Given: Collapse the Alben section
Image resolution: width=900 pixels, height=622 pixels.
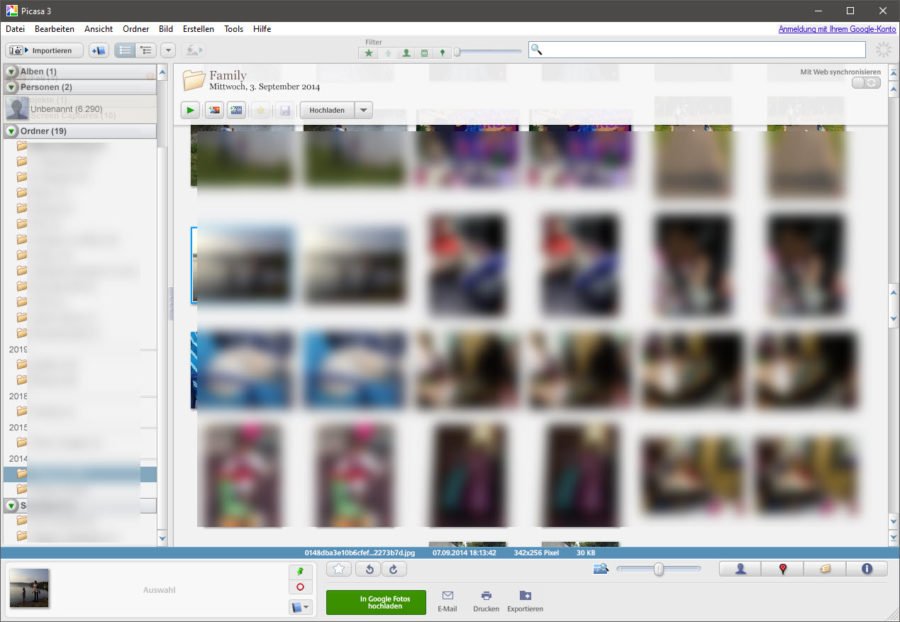Looking at the screenshot, I should point(11,72).
